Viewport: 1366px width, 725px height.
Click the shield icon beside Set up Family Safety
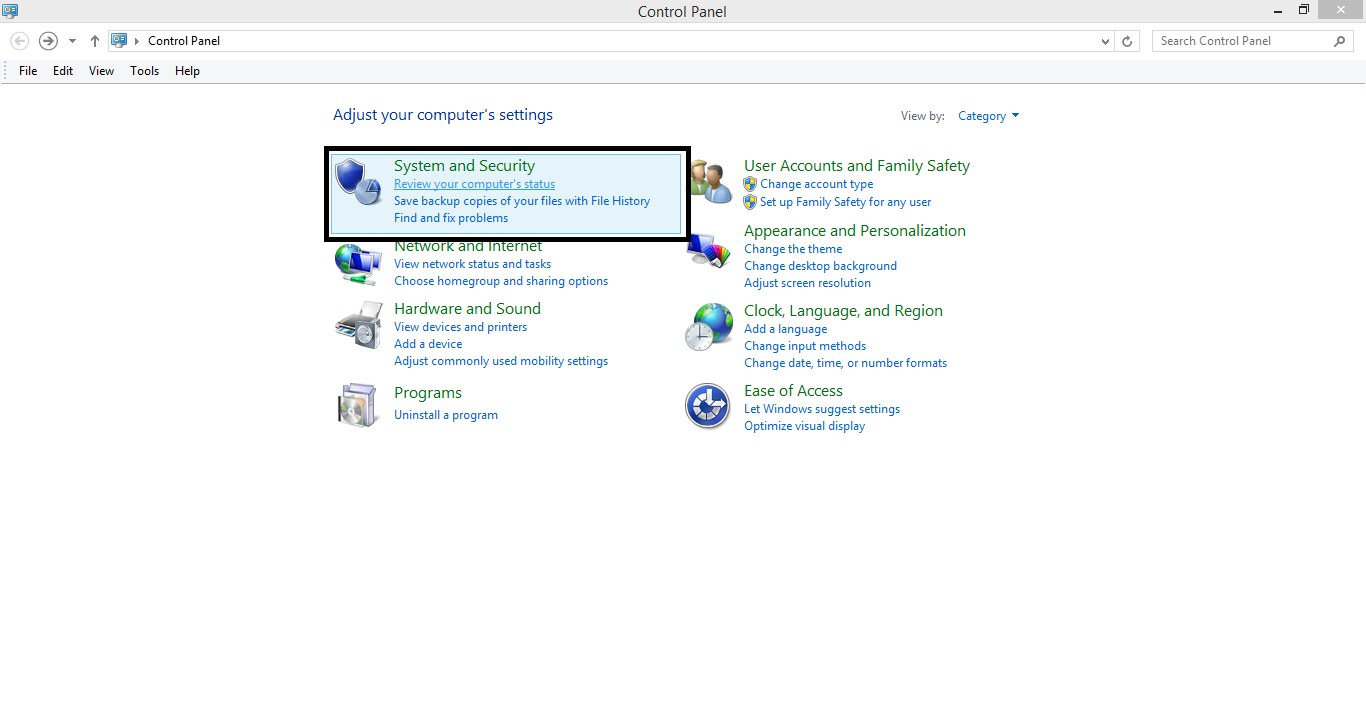tap(750, 202)
